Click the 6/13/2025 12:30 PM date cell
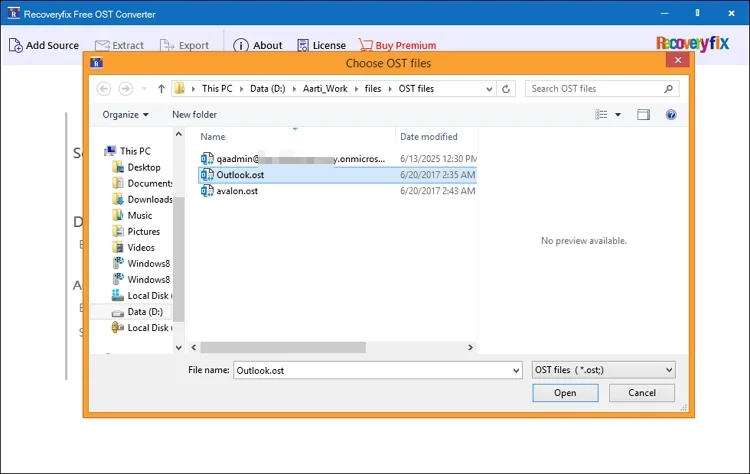Image resolution: width=750 pixels, height=474 pixels. tap(438, 159)
